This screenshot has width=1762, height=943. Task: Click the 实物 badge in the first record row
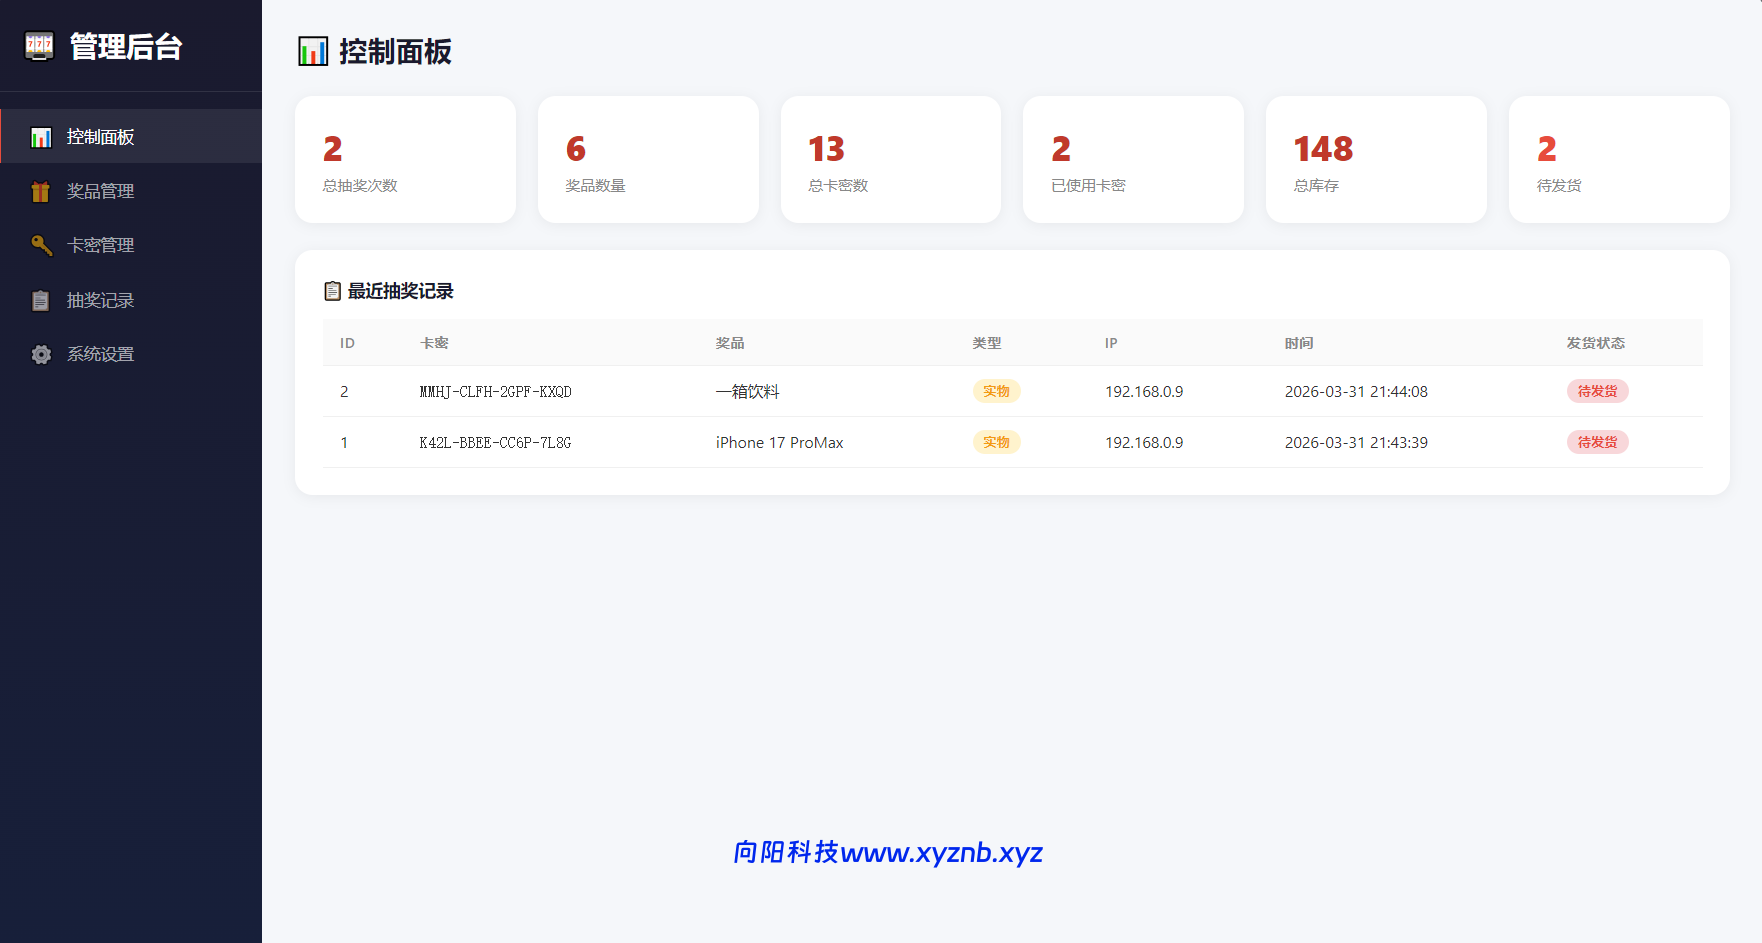(x=996, y=391)
